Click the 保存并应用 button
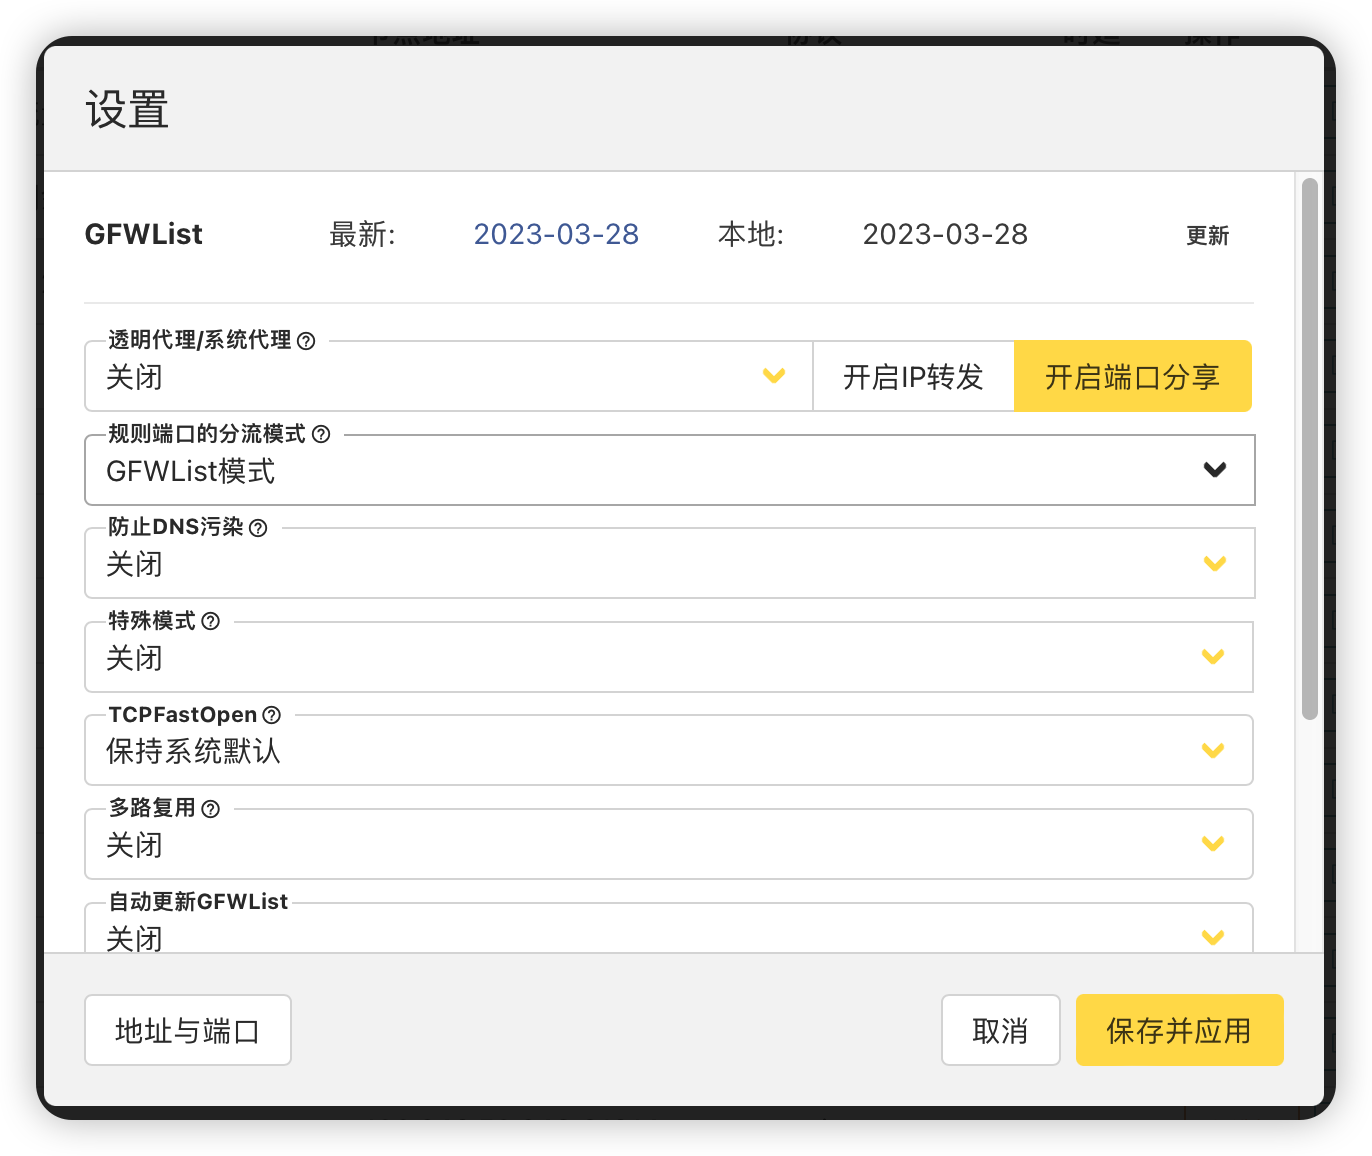This screenshot has height=1156, width=1372. [1180, 1030]
